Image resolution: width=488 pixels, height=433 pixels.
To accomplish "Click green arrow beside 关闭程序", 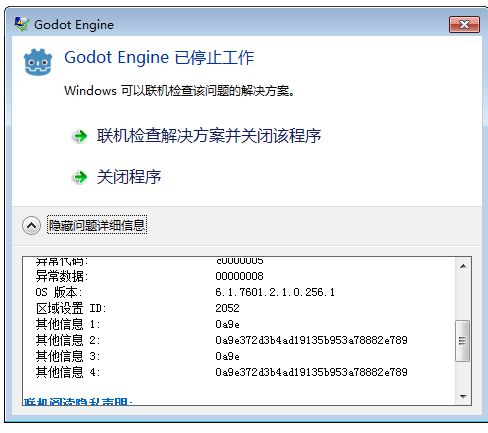I will [x=80, y=177].
